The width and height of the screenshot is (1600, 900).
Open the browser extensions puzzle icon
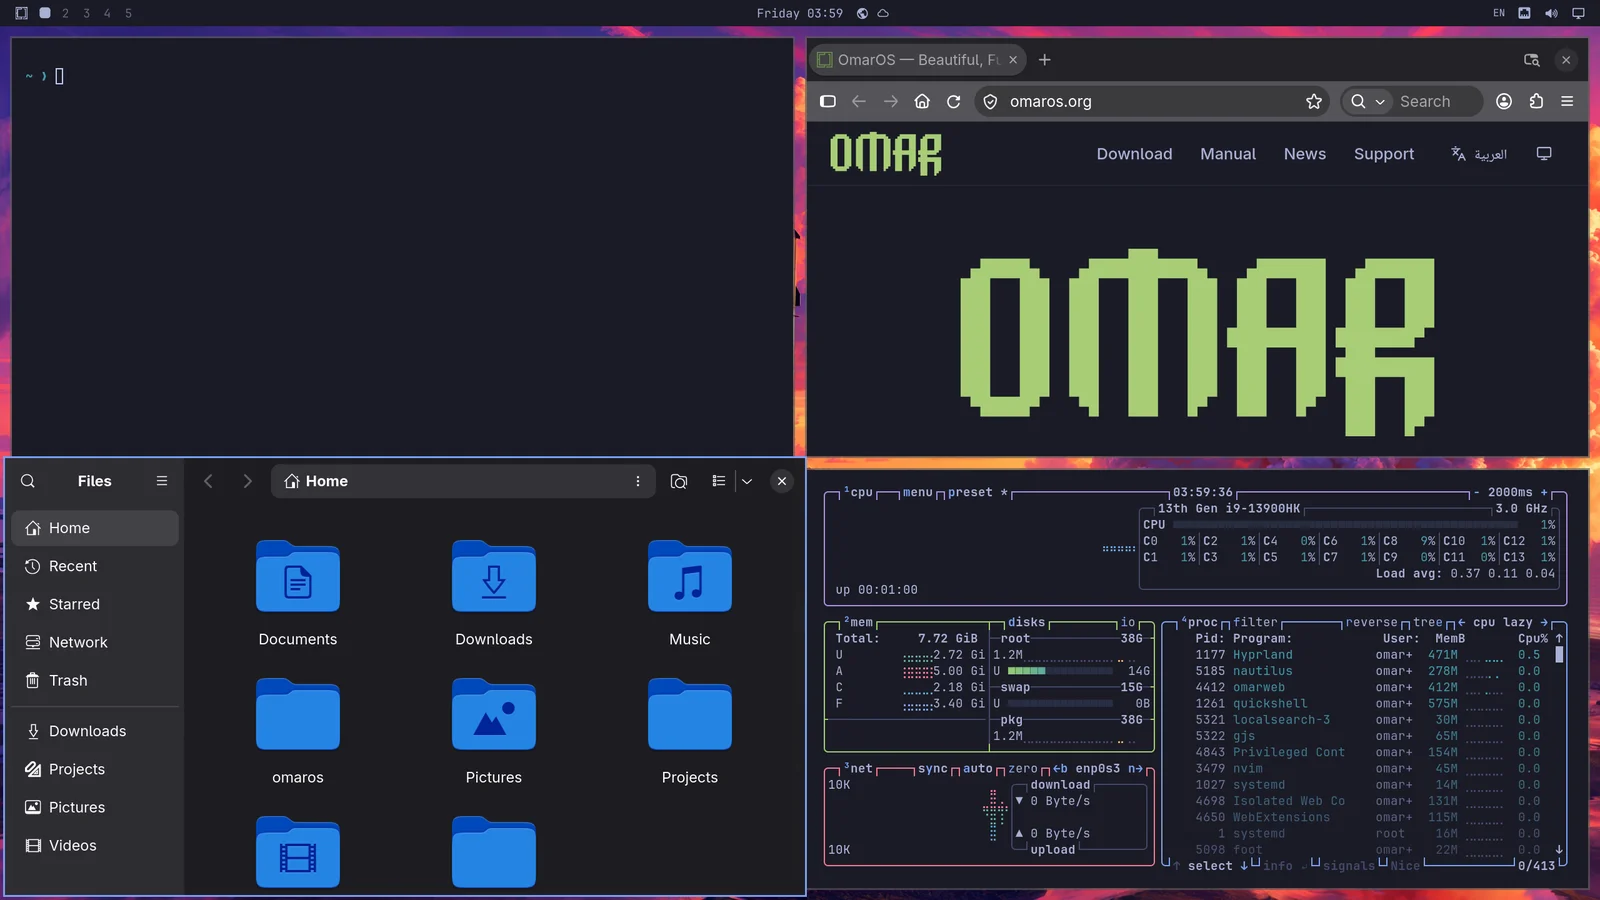click(x=1536, y=101)
